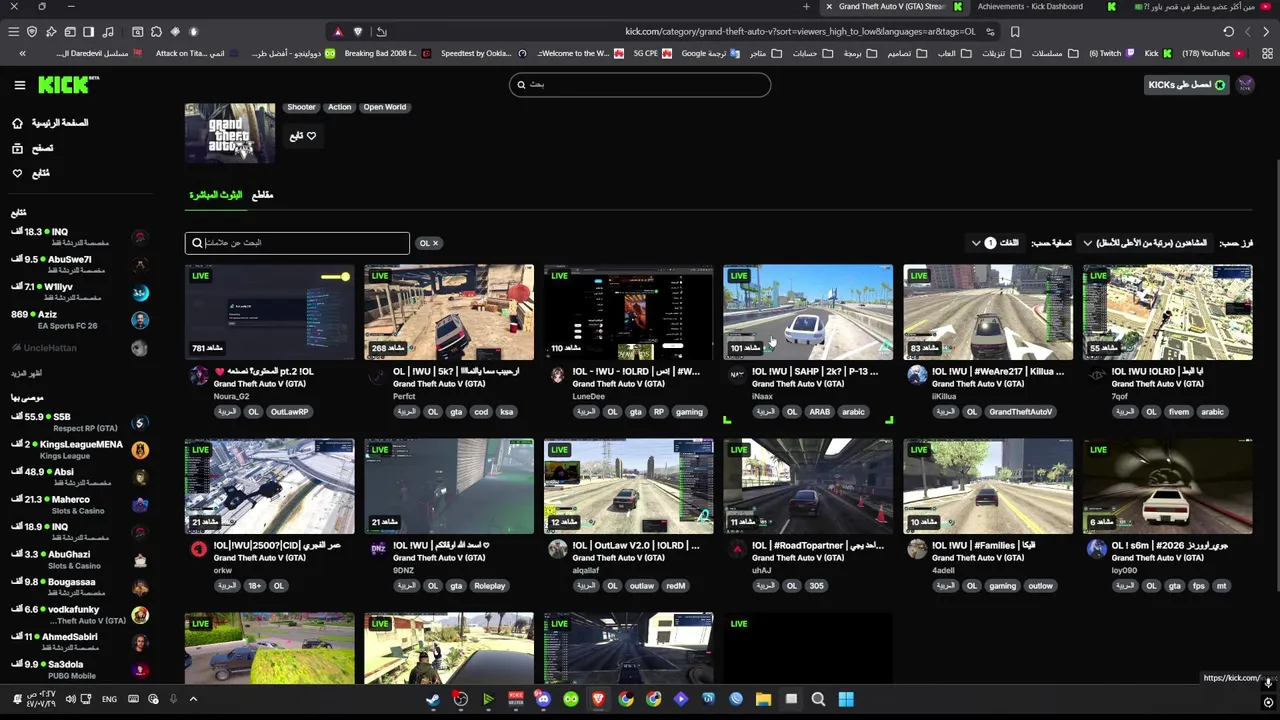
Task: Switch to the Clips tab
Action: [262, 195]
